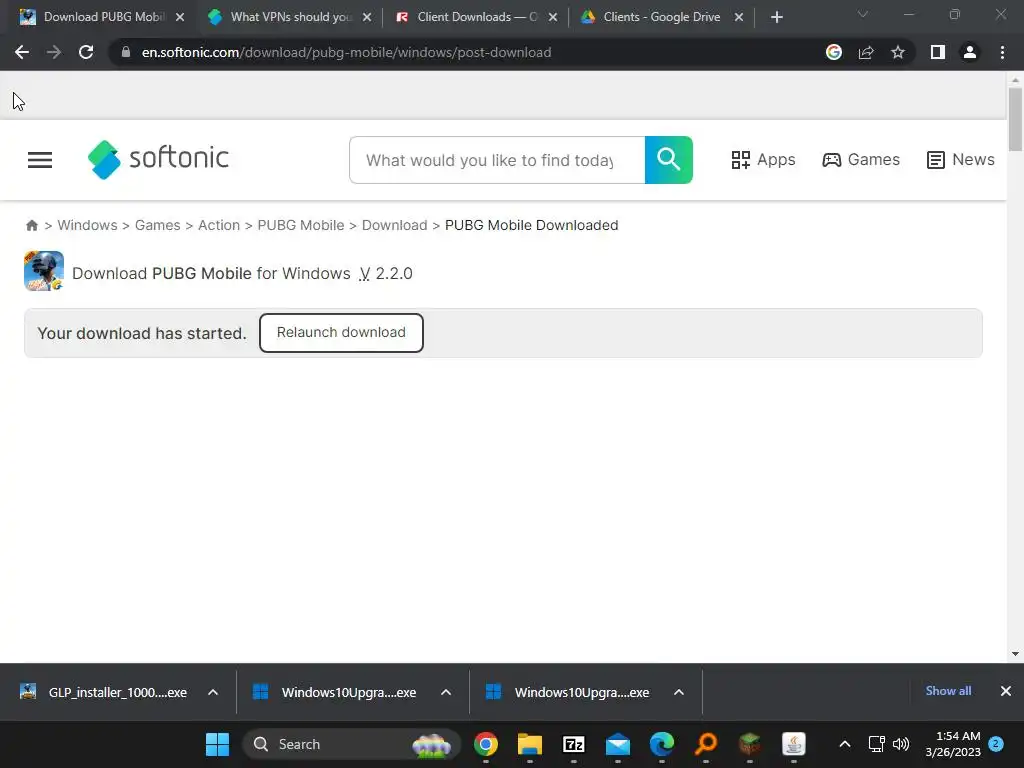Click the Relaunch download button

tap(341, 332)
